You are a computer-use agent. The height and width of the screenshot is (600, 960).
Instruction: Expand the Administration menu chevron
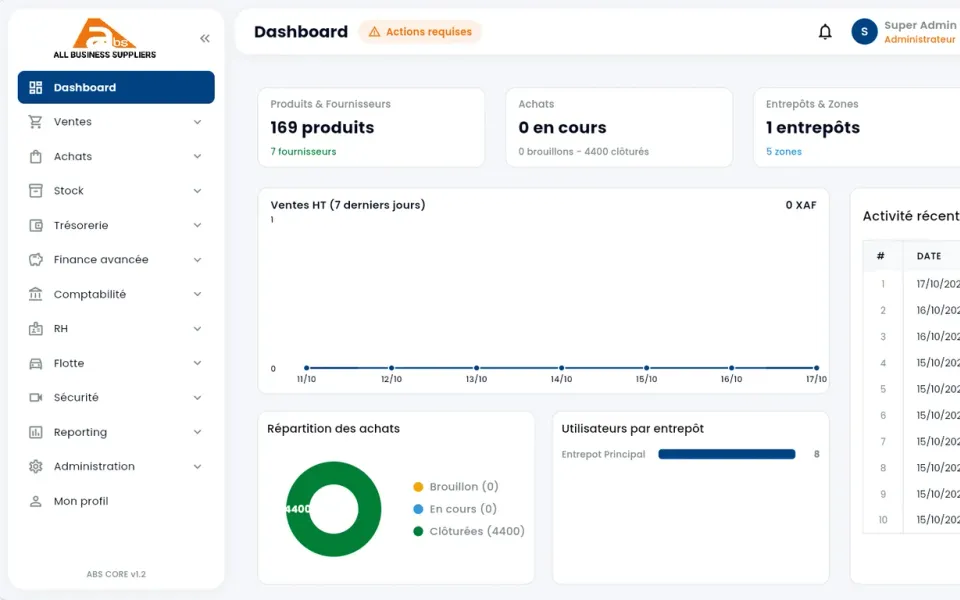tap(197, 467)
